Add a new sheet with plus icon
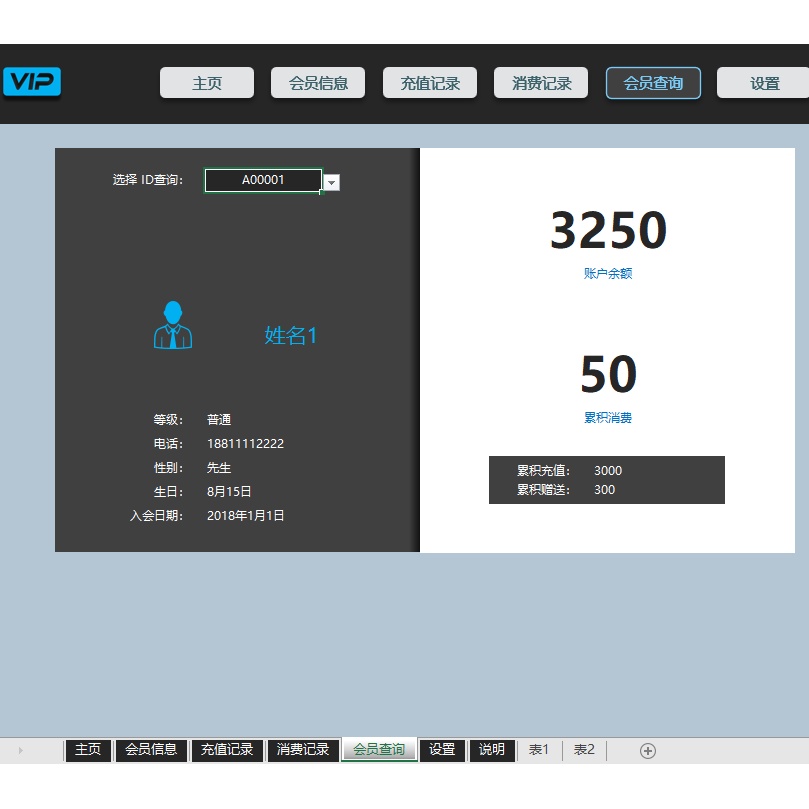809x809 pixels. coord(648,751)
